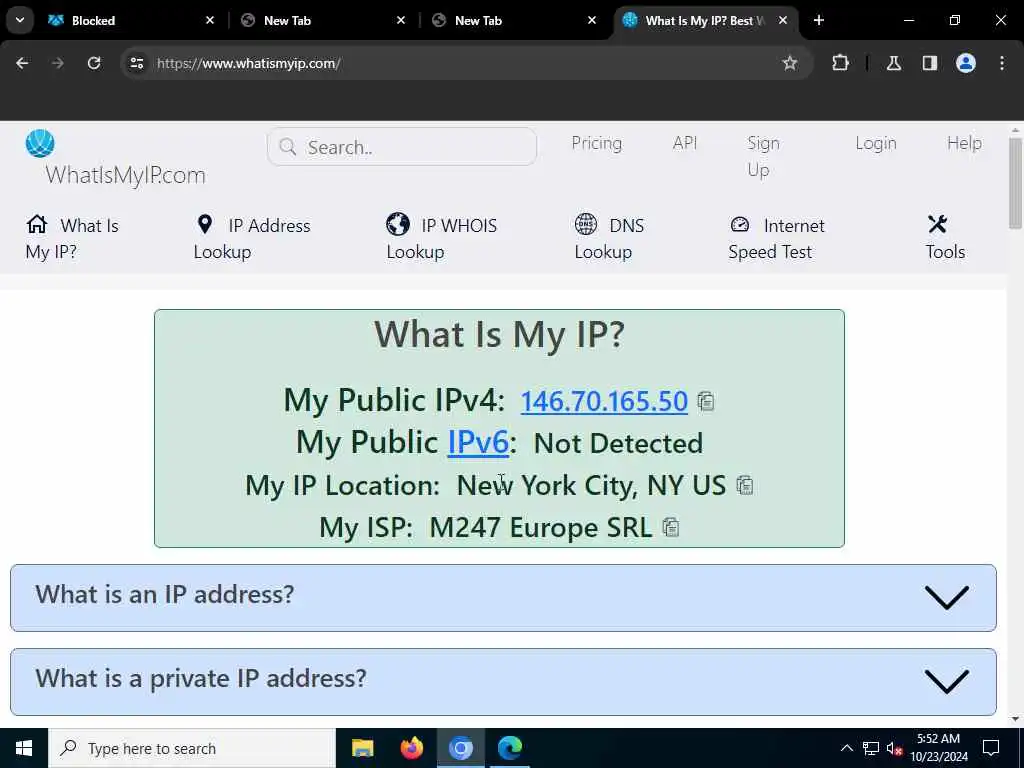
Task: Open the Chrome three-dot menu
Action: [x=1002, y=63]
